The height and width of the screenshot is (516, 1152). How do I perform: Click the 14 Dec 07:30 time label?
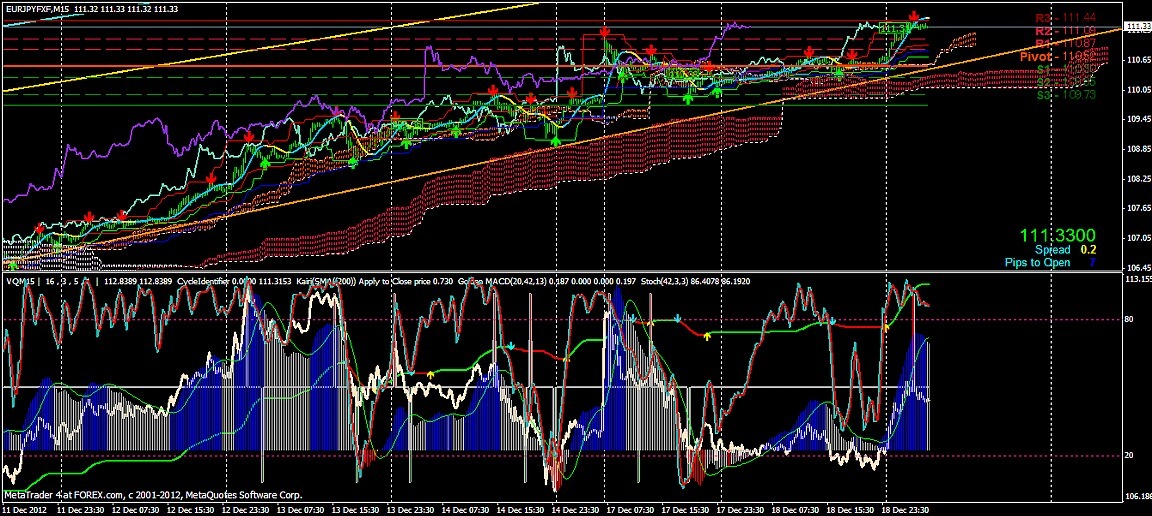(467, 509)
